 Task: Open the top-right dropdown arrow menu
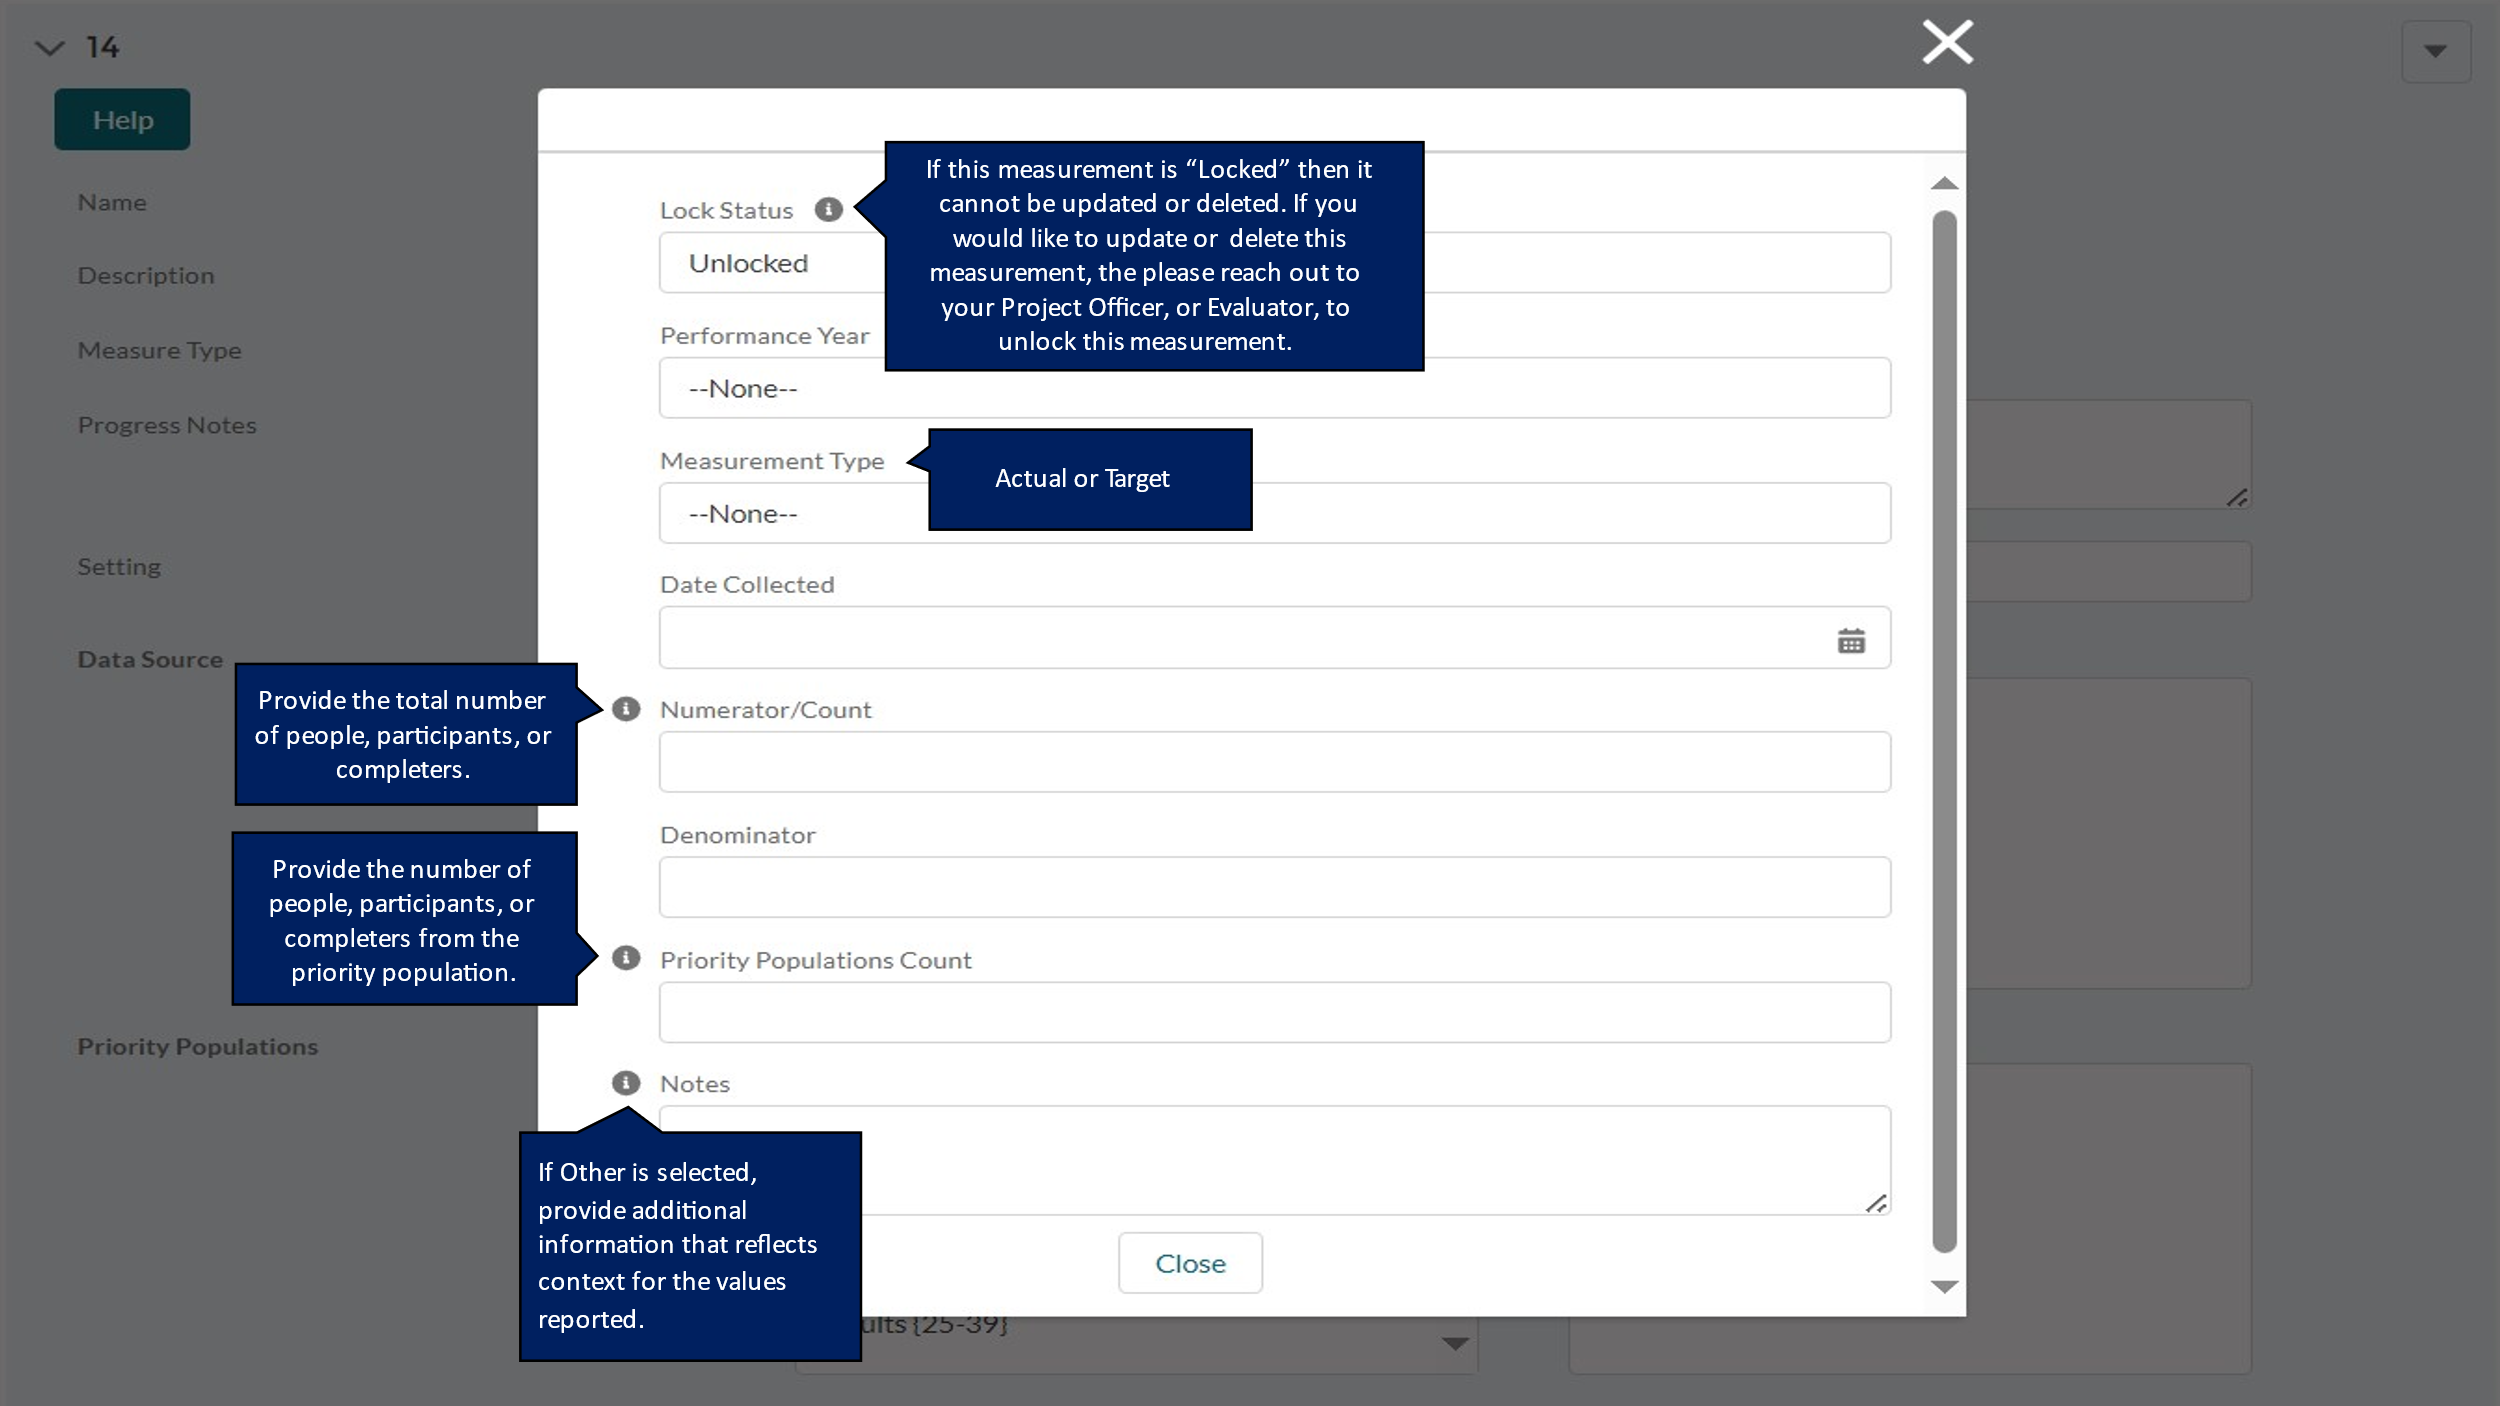tap(2435, 52)
